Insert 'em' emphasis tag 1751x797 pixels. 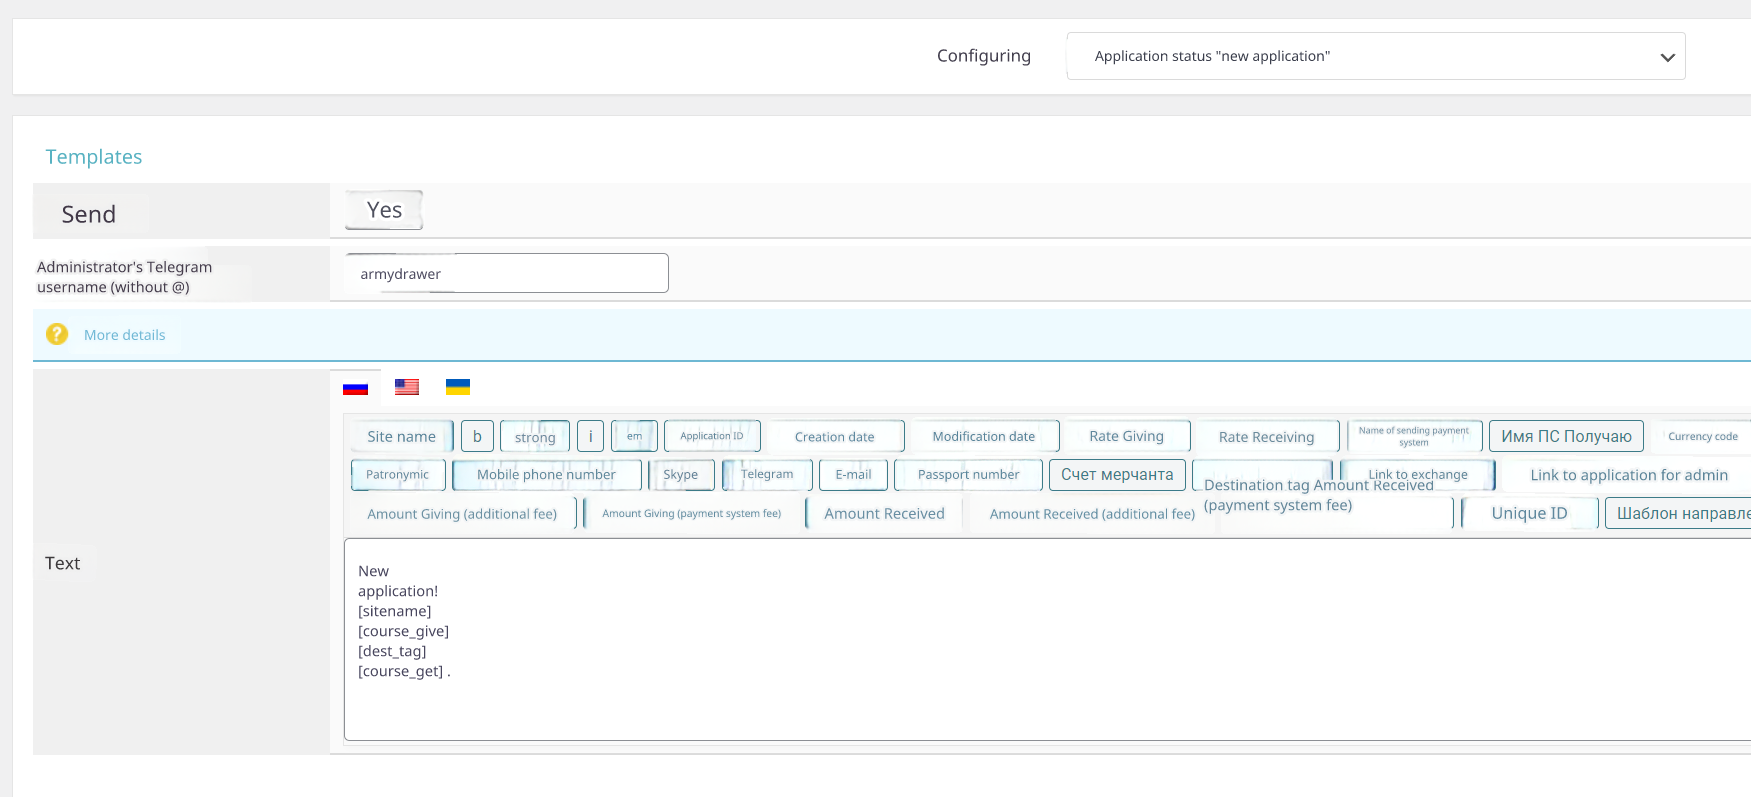tap(634, 436)
